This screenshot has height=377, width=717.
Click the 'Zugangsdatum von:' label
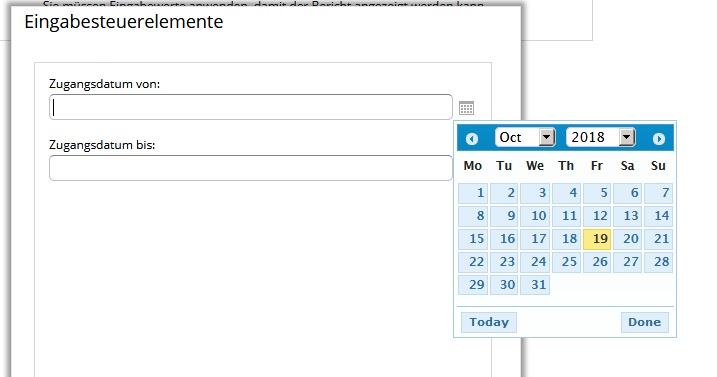coord(104,84)
